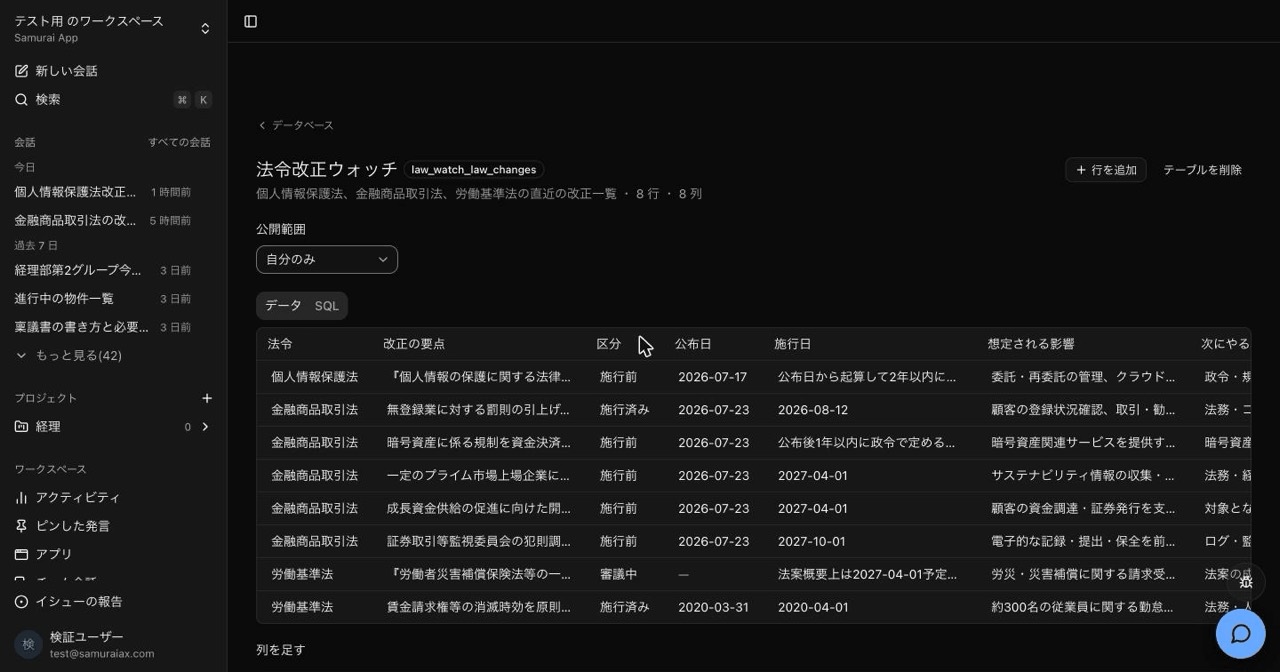Open すべての会話 list
This screenshot has width=1280, height=672.
179,142
